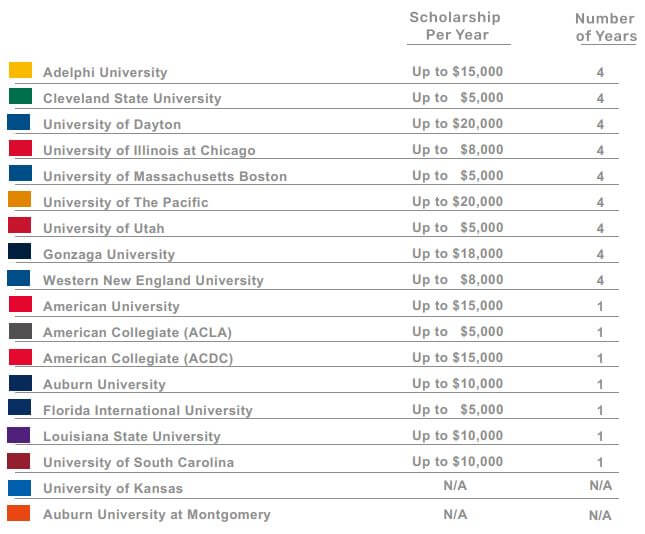The width and height of the screenshot is (645, 534).
Task: Select the maroon University of South Carolina swatch
Action: tap(20, 461)
